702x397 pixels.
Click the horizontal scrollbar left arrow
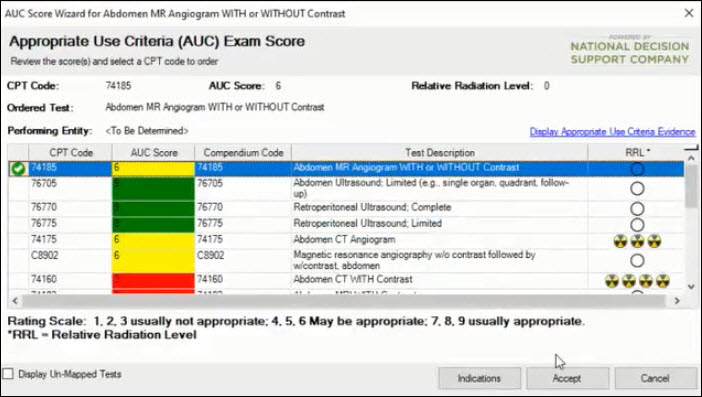(15, 301)
